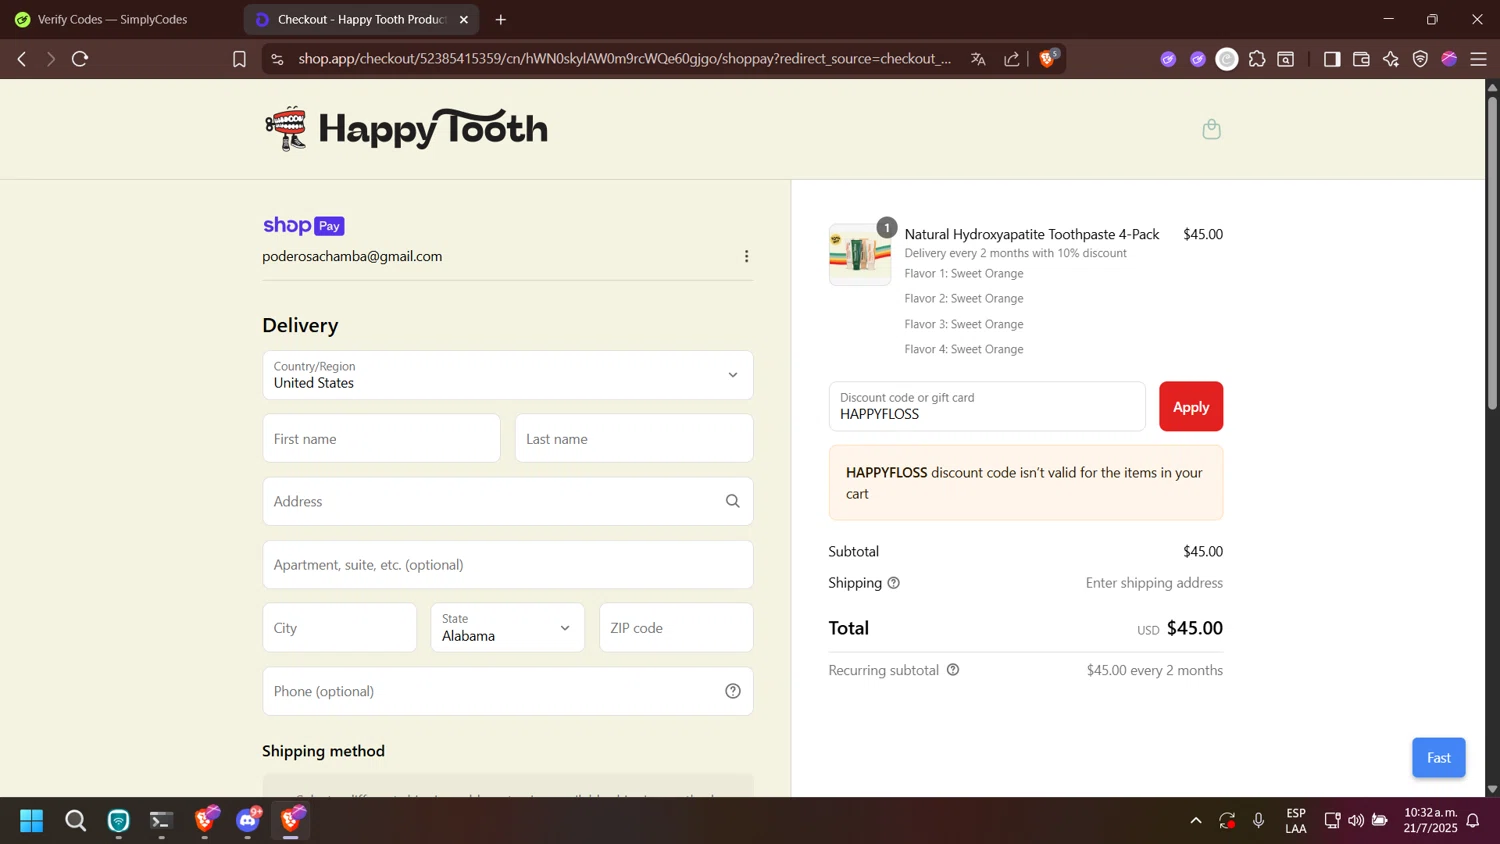Open the volume control in tray

click(x=1356, y=821)
